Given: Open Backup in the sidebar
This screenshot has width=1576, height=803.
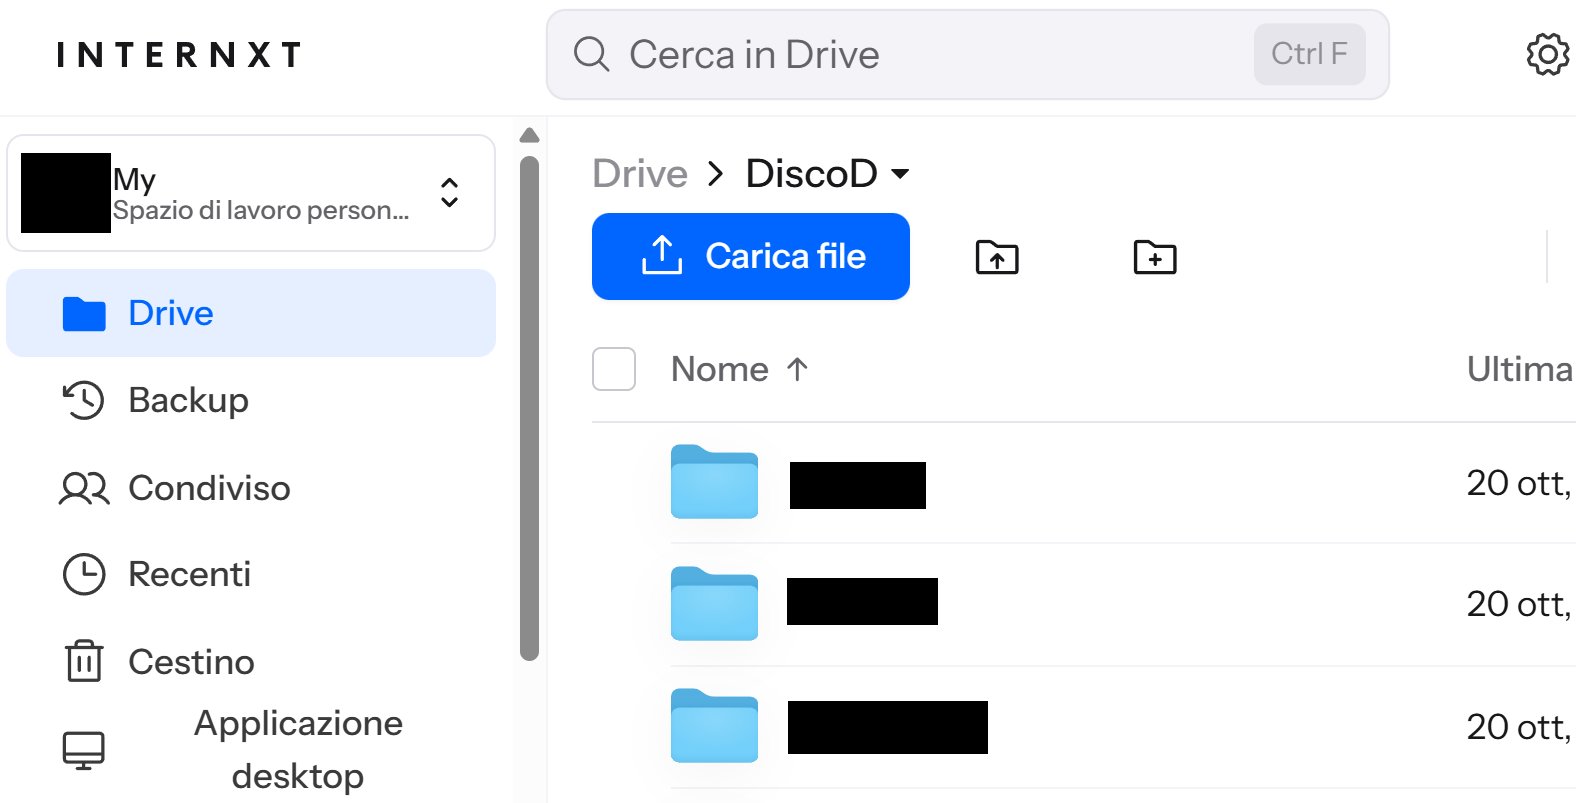Looking at the screenshot, I should tap(188, 400).
